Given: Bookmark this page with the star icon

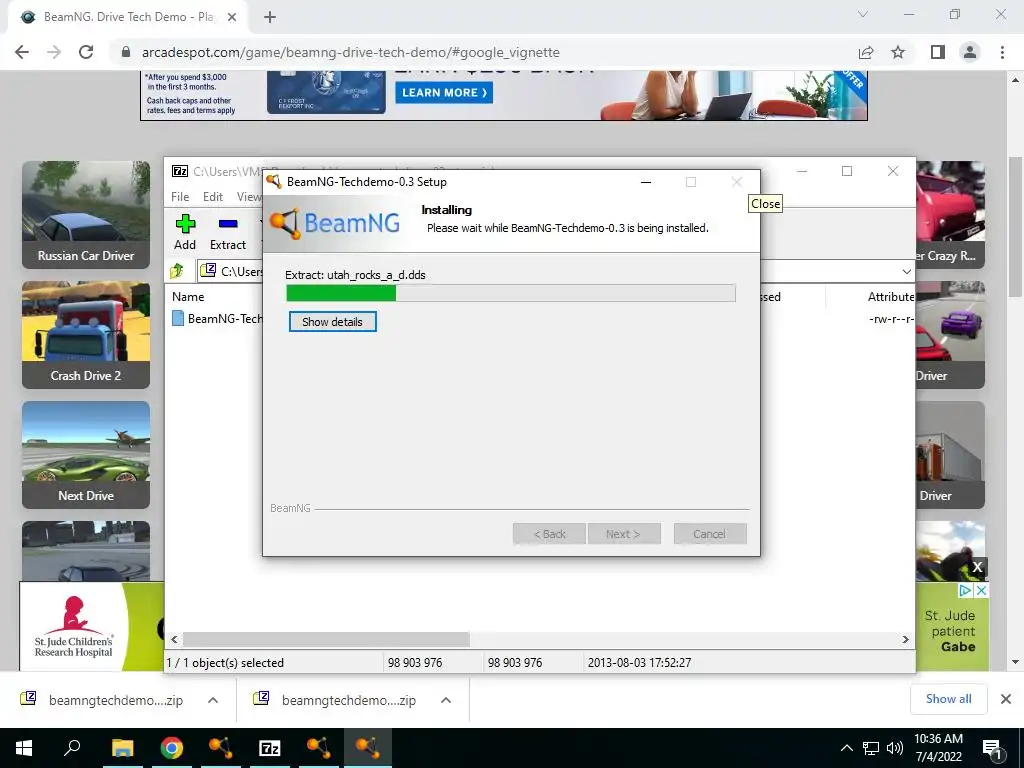Looking at the screenshot, I should [898, 52].
